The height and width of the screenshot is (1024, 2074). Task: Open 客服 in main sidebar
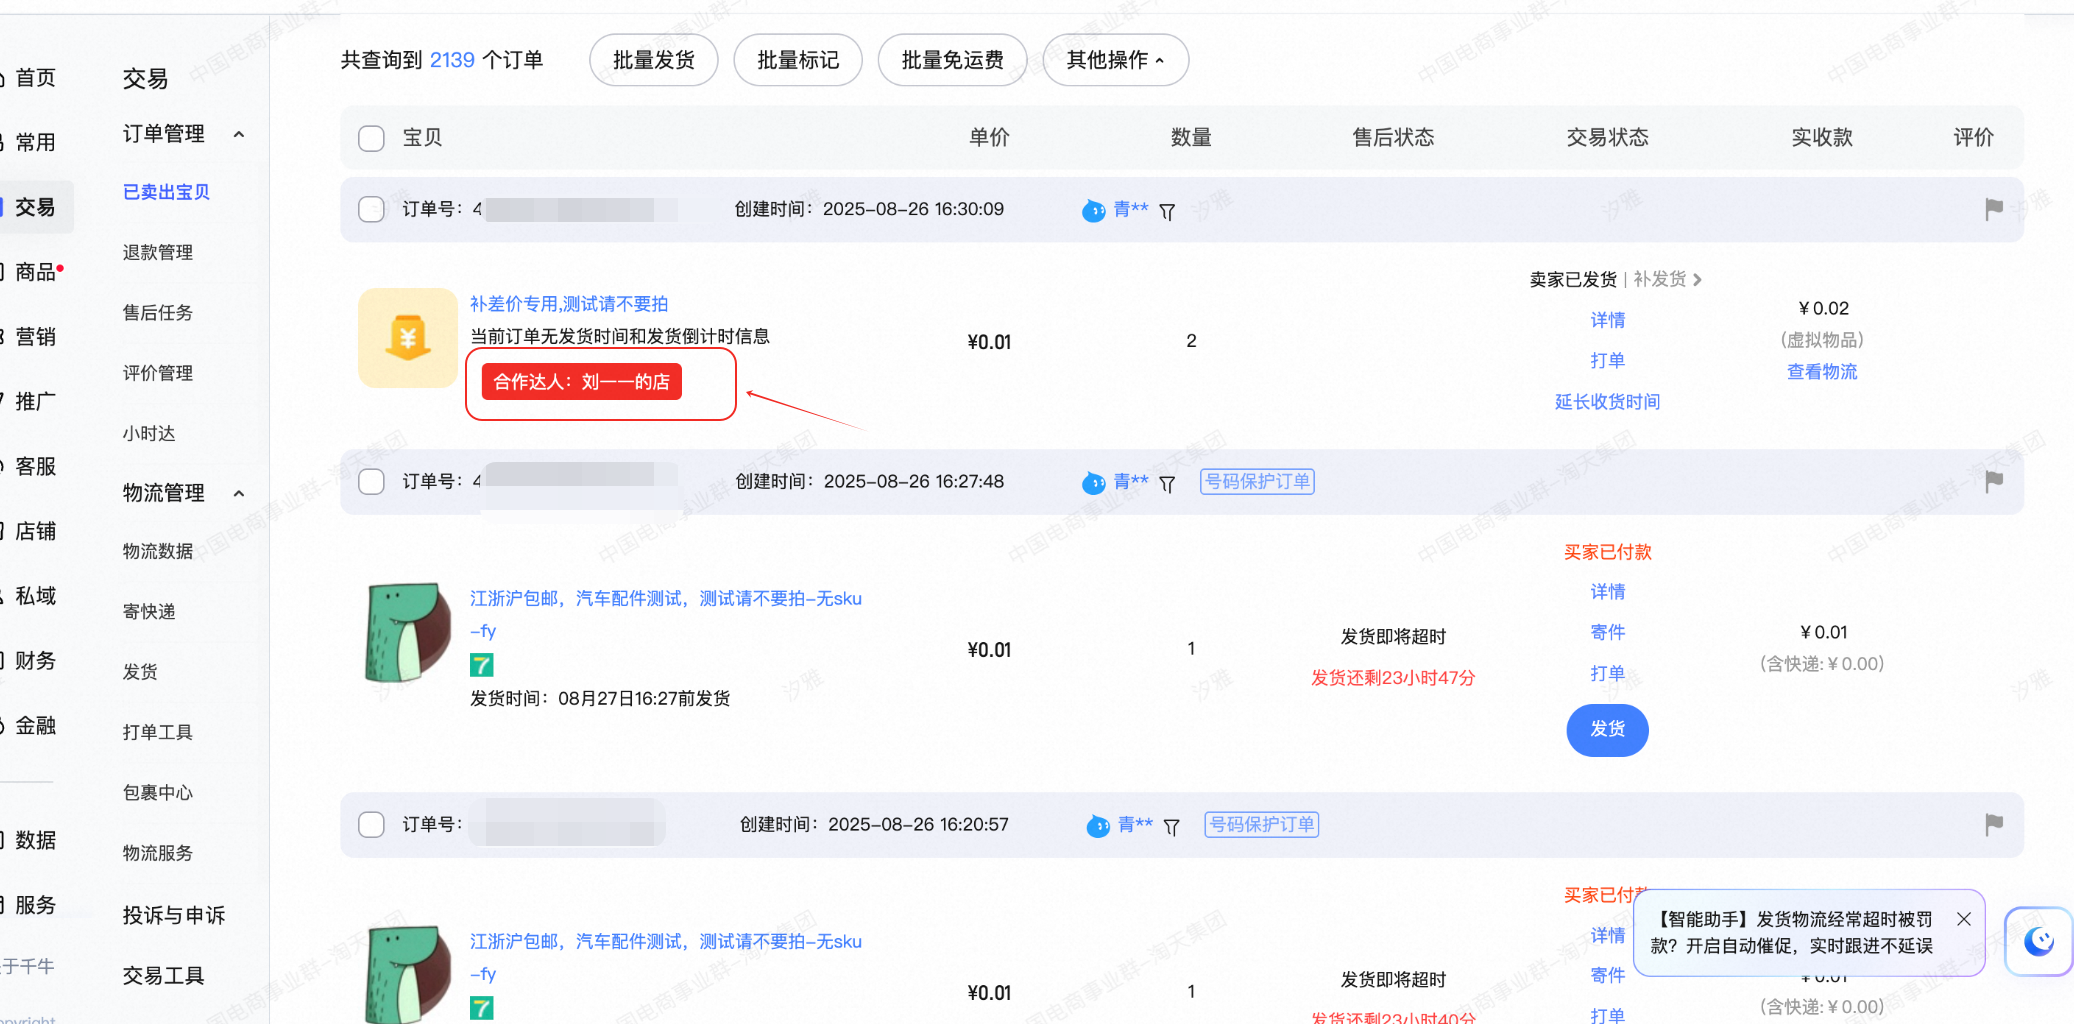(35, 467)
